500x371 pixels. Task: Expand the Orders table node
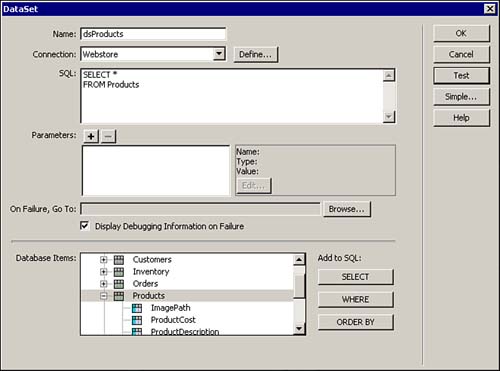[104, 284]
